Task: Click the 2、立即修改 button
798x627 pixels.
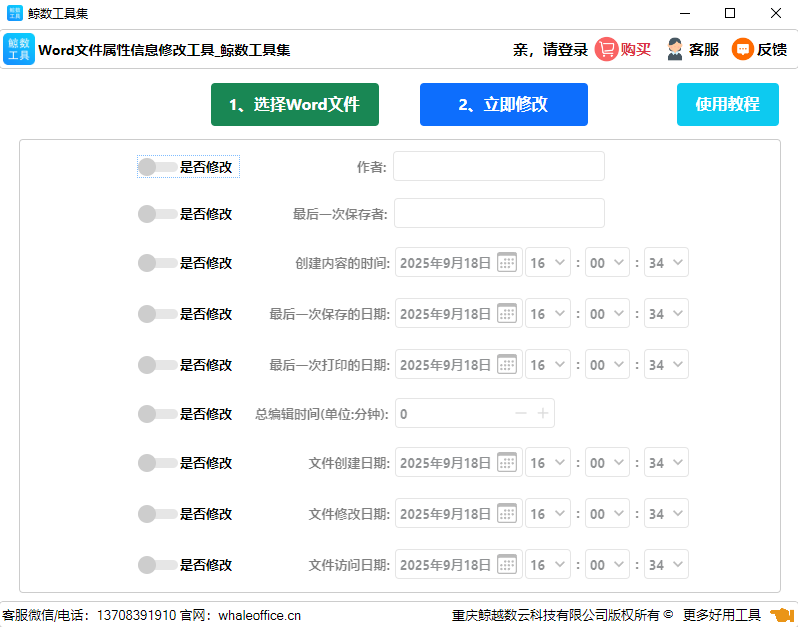Action: point(503,104)
